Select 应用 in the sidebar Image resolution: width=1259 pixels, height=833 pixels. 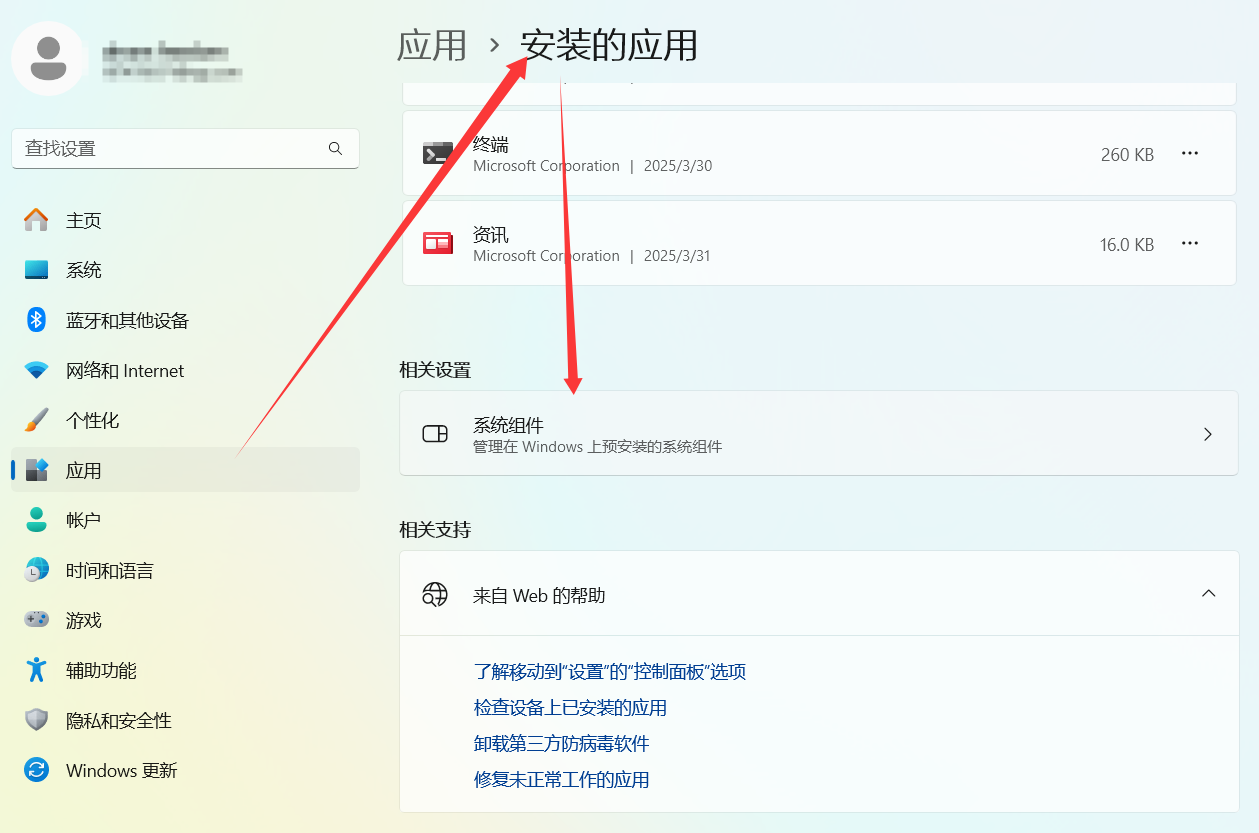tap(185, 470)
